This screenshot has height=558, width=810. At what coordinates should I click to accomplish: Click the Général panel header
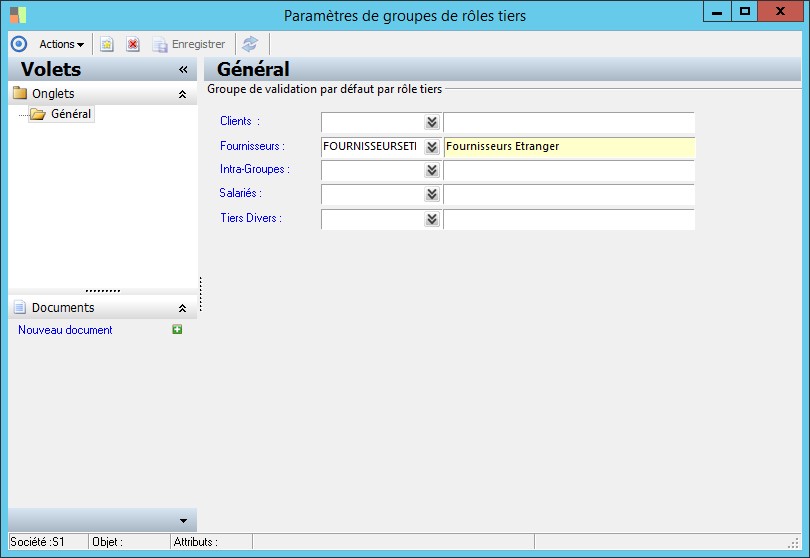coord(502,69)
